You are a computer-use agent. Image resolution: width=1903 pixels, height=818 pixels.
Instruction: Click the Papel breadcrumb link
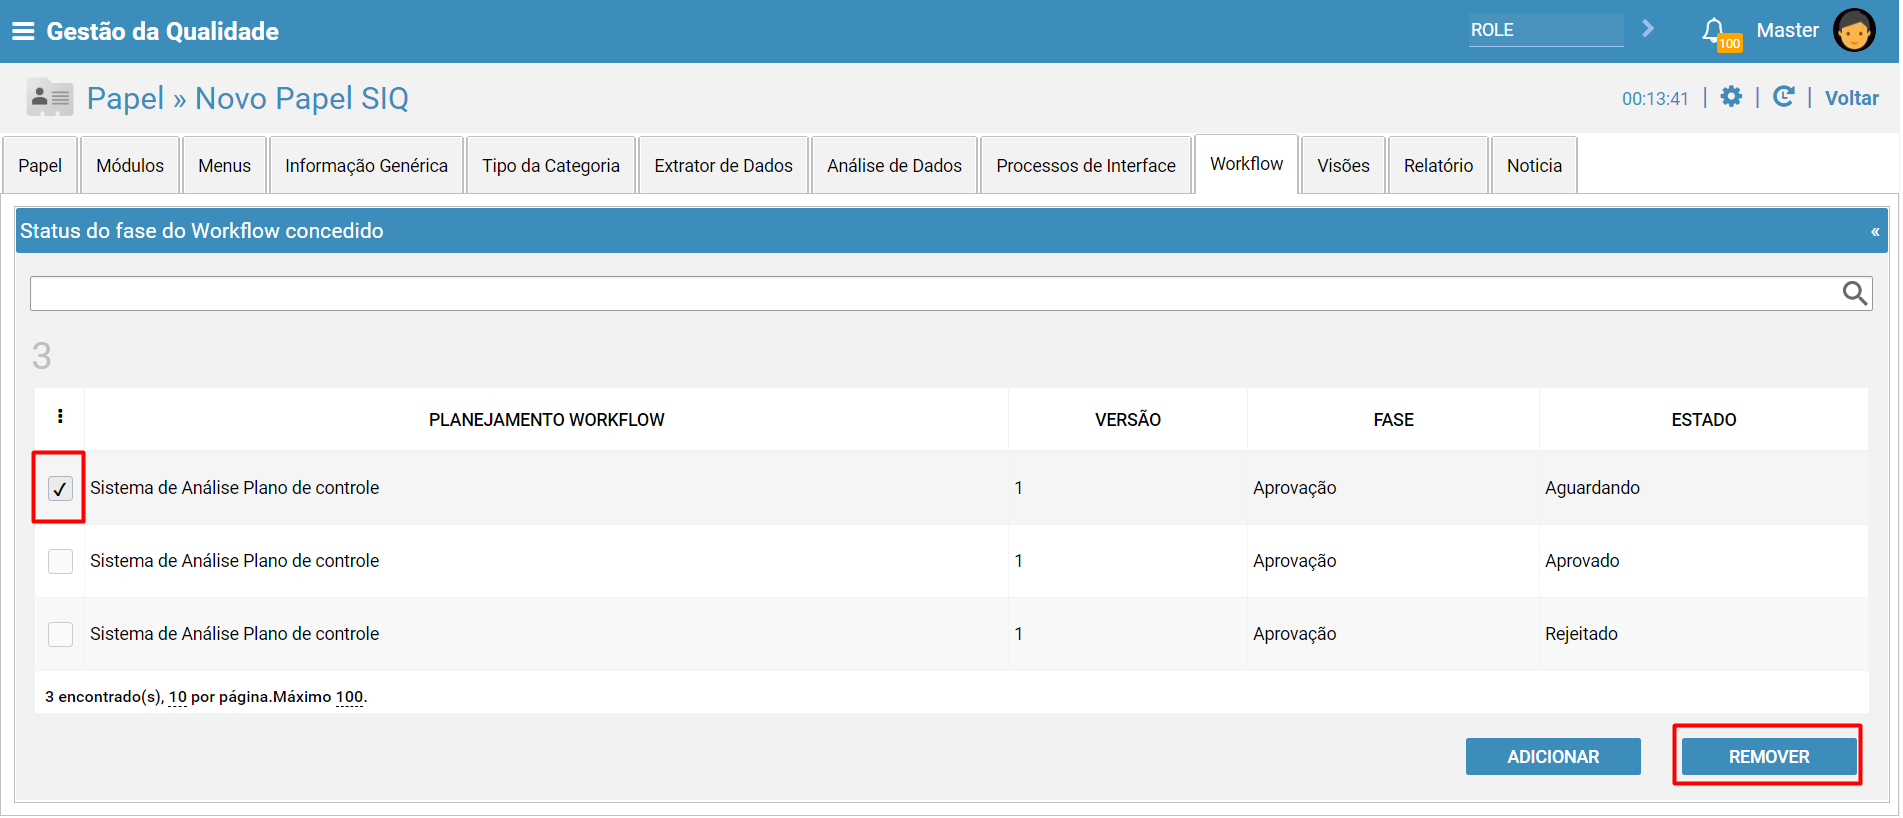(x=125, y=98)
